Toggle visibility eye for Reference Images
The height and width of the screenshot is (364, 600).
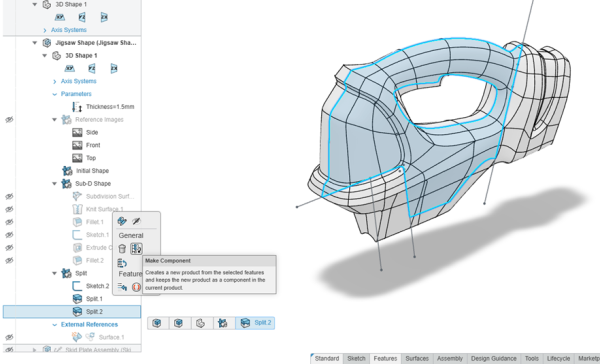(x=9, y=120)
